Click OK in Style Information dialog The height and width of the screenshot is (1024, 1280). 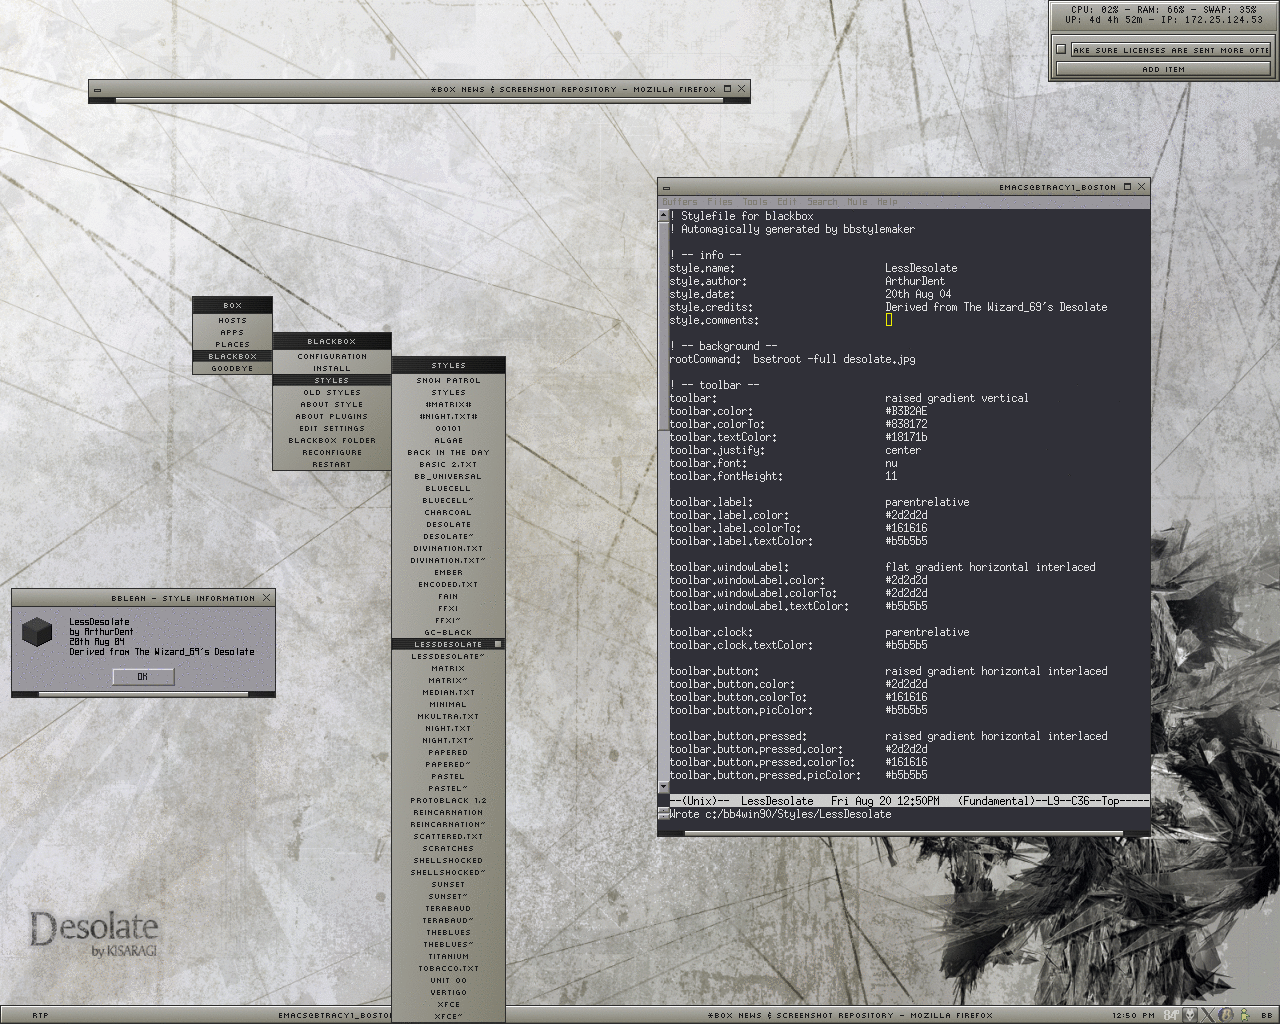(x=143, y=677)
